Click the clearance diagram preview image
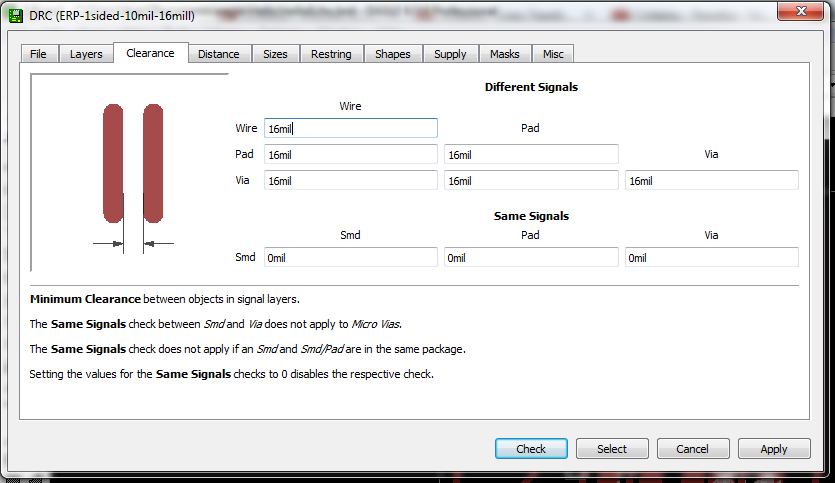Viewport: 835px width, 483px height. [130, 172]
